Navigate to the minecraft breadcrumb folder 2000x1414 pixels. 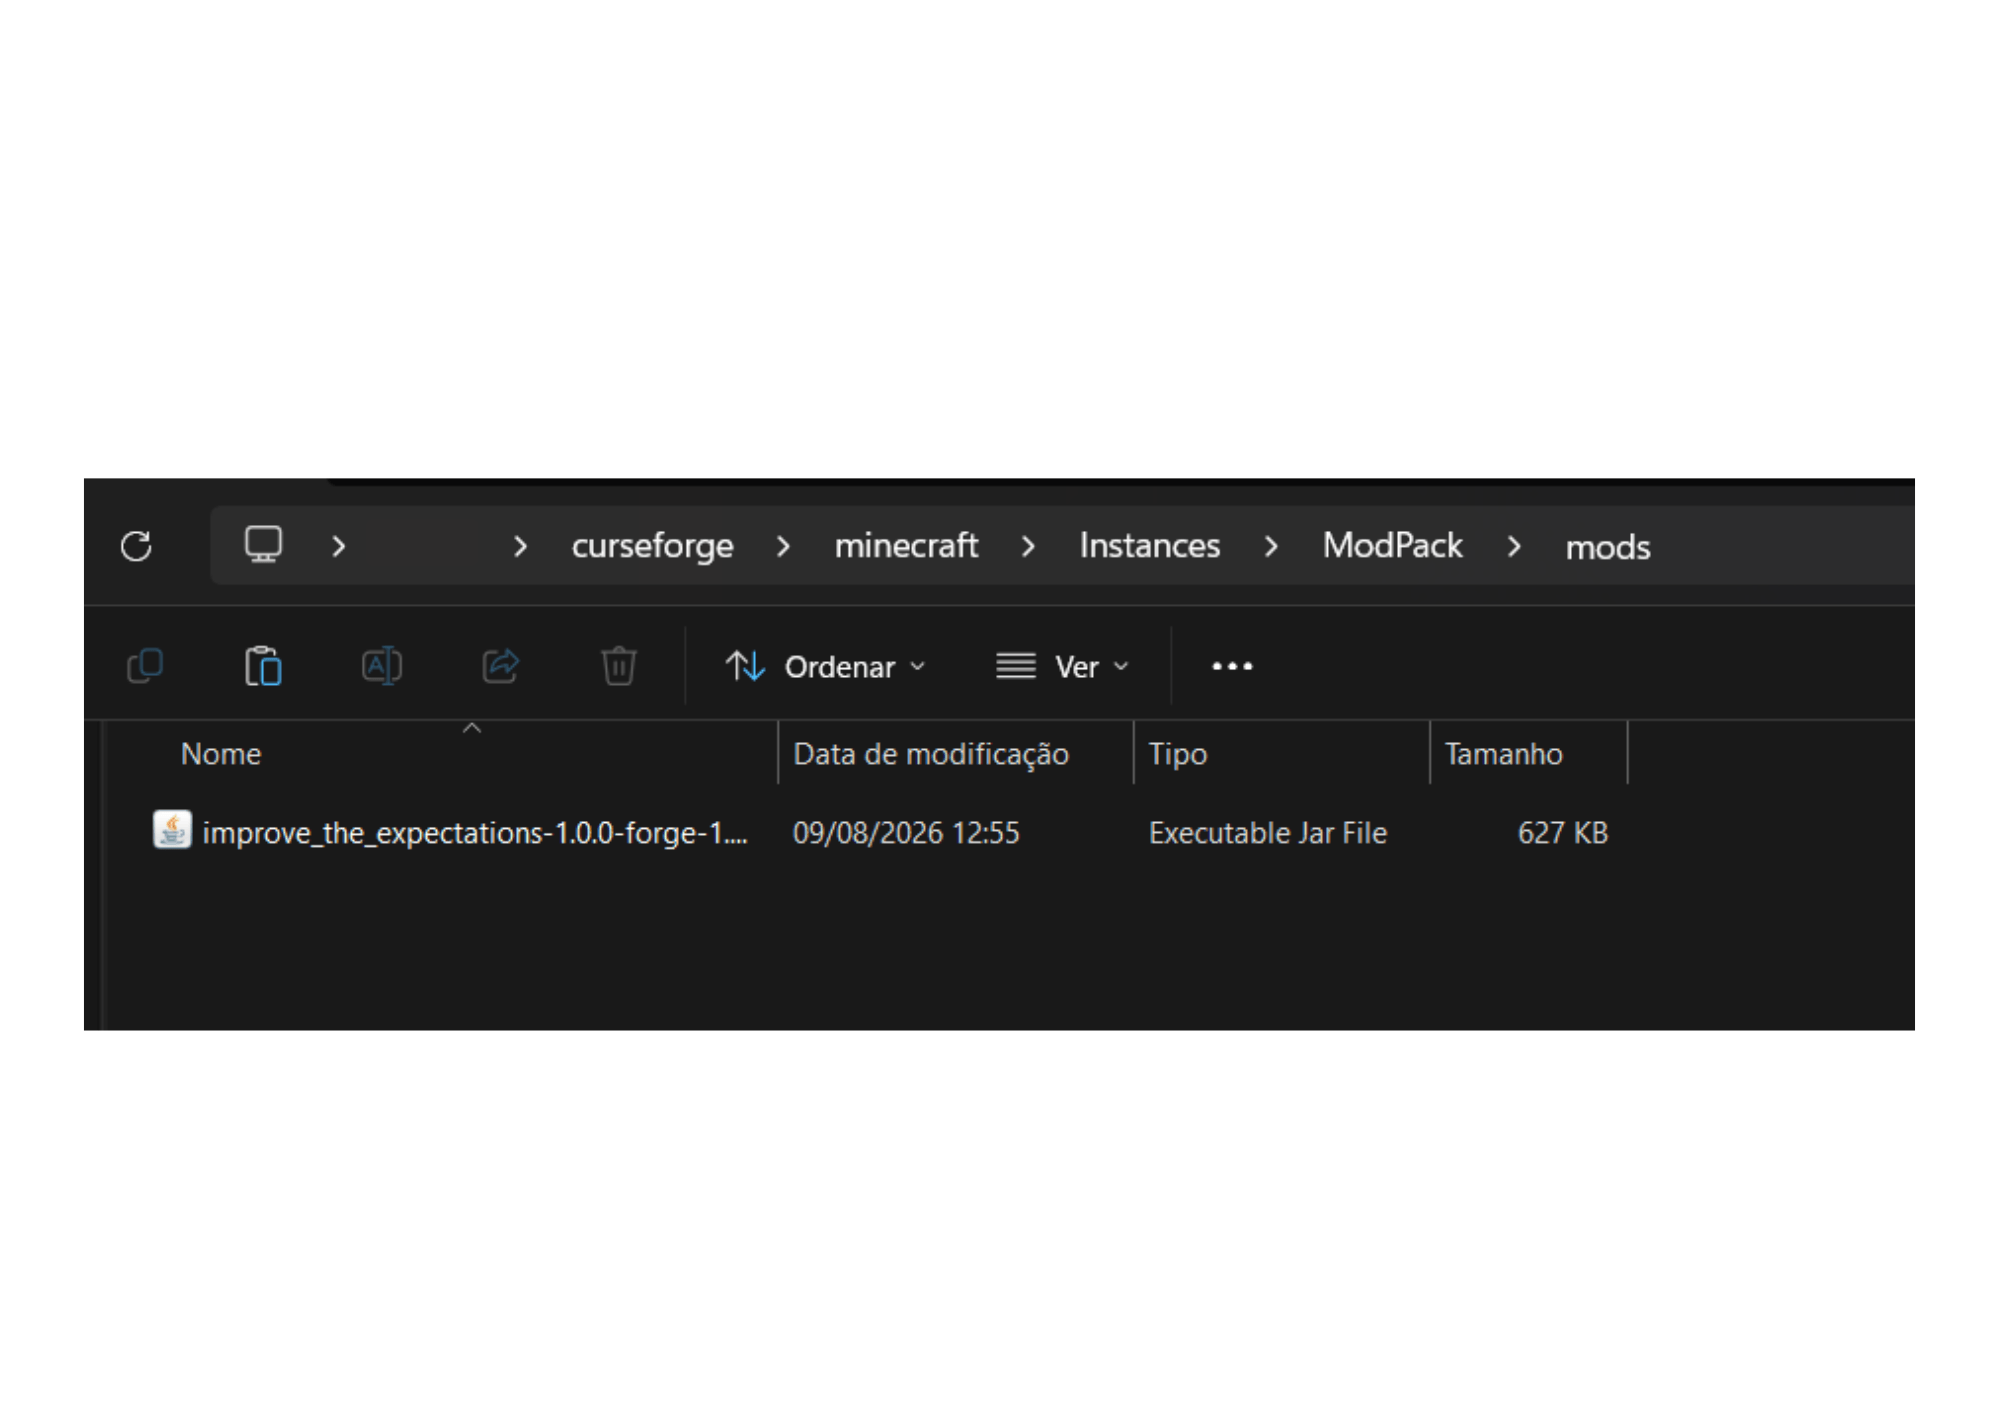(906, 546)
